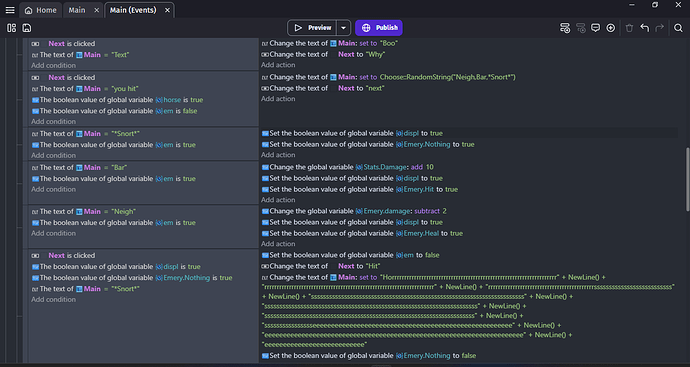Click Add condition under 'Main = "Text"'
This screenshot has height=367, width=690.
click(53, 65)
